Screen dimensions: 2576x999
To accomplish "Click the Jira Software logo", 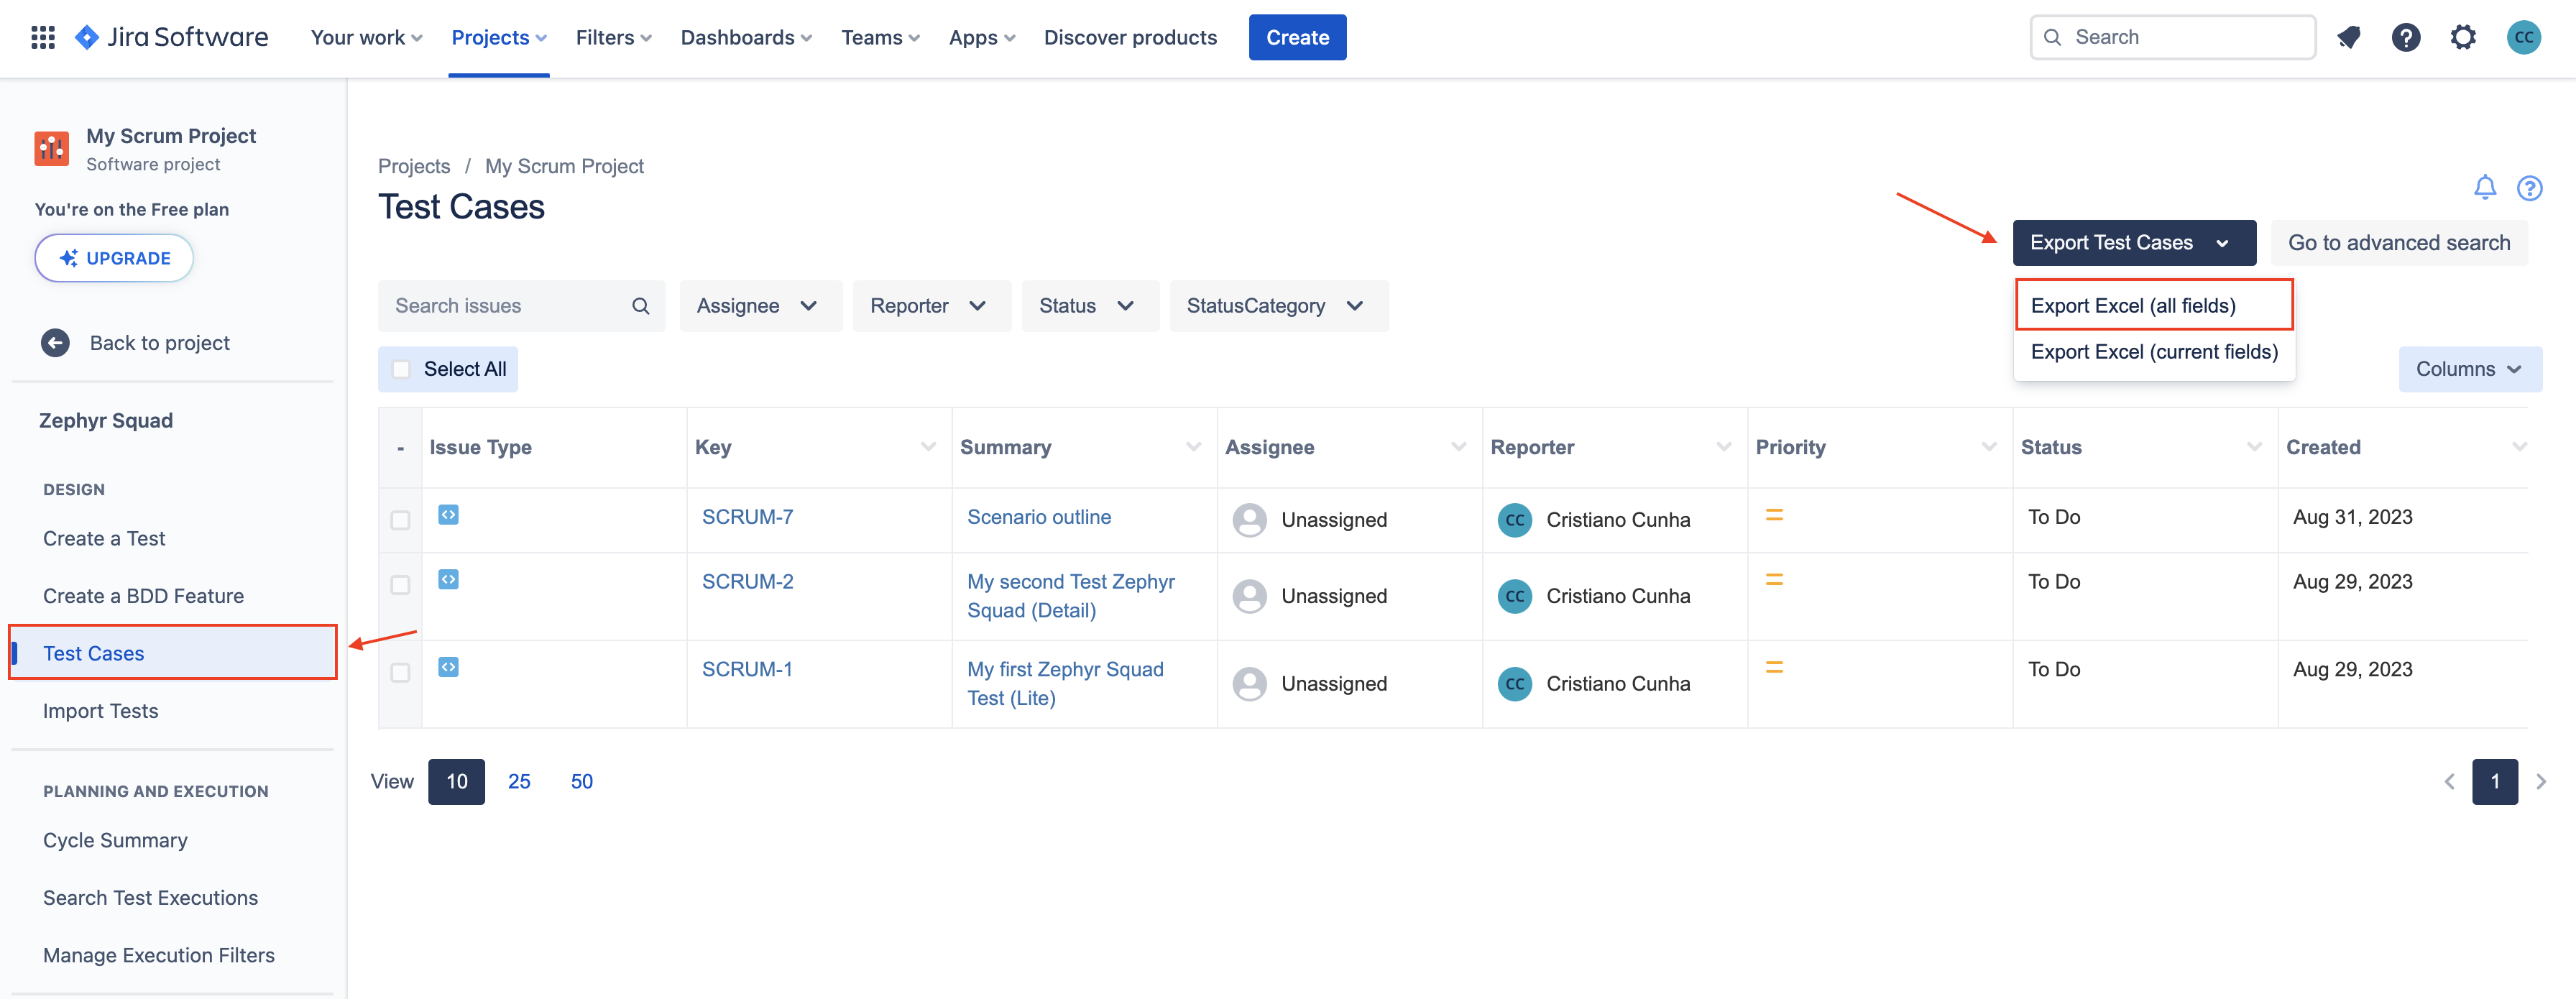I will pyautogui.click(x=171, y=37).
